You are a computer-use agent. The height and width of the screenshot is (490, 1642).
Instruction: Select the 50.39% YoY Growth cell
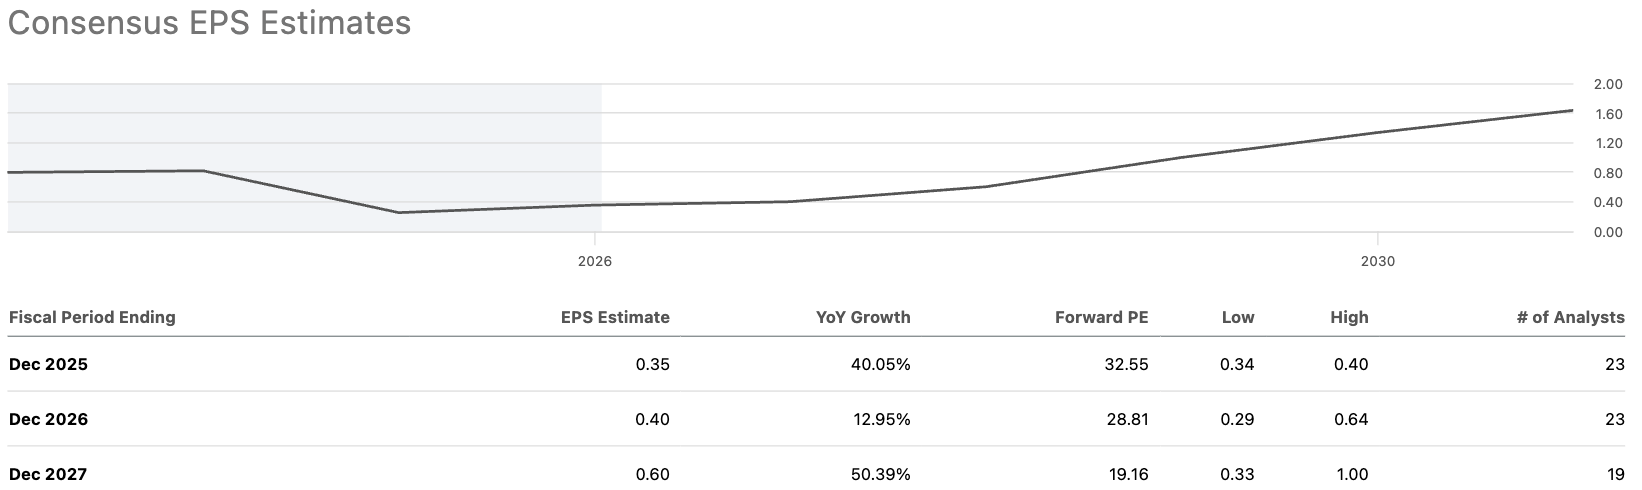(880, 474)
